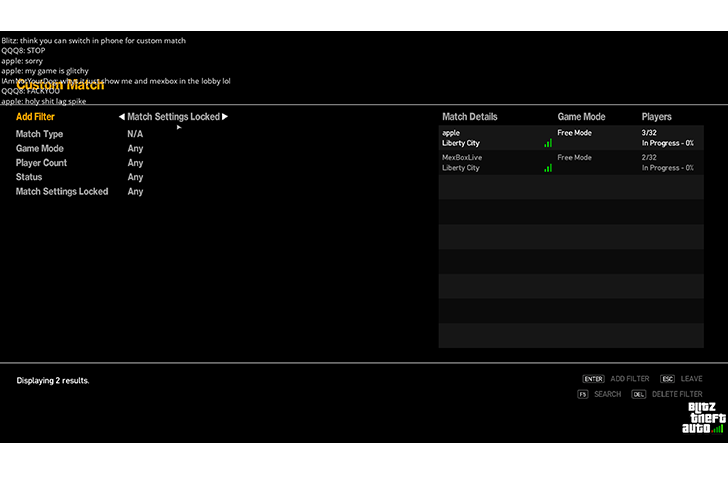
Task: Select the Game Mode filter row
Action: 79,149
